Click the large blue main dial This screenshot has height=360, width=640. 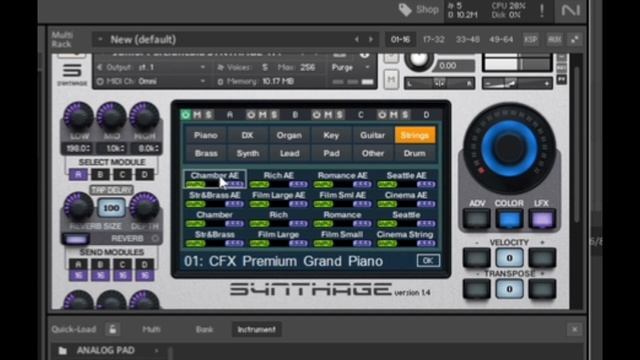point(509,148)
